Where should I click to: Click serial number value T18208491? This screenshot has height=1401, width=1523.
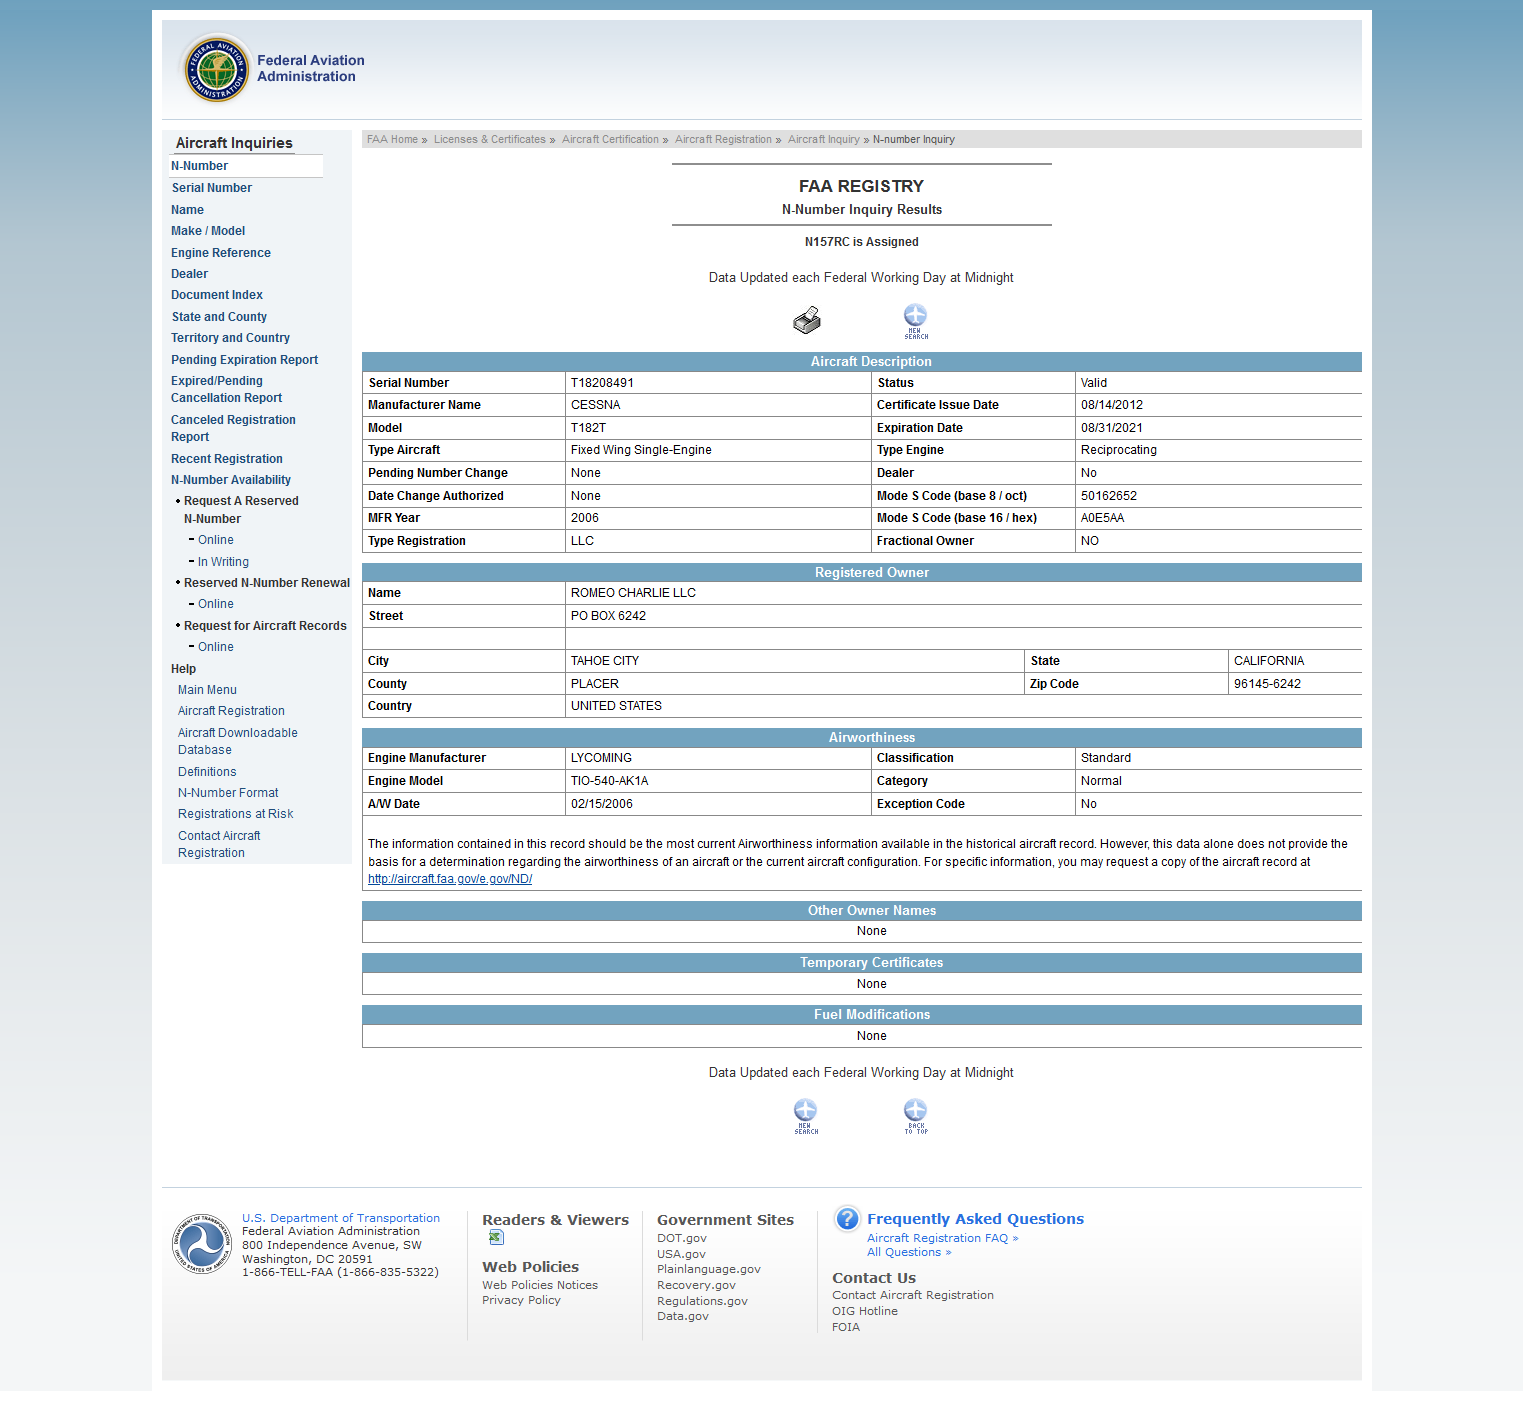pyautogui.click(x=602, y=383)
